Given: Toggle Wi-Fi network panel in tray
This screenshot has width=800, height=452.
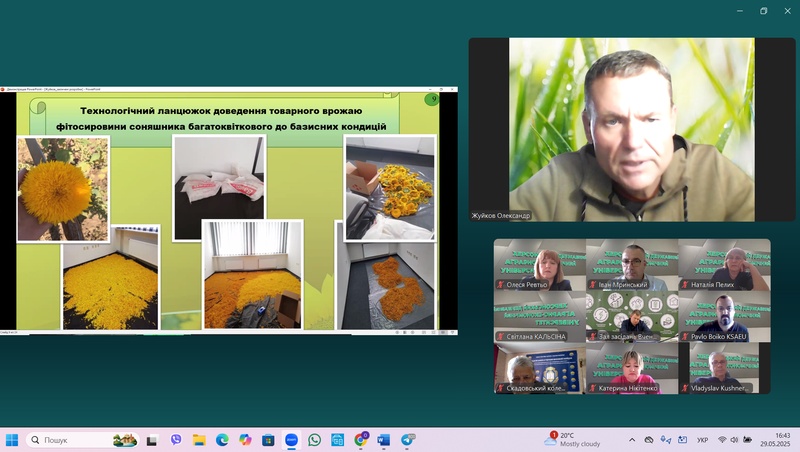Looking at the screenshot, I should [721, 440].
